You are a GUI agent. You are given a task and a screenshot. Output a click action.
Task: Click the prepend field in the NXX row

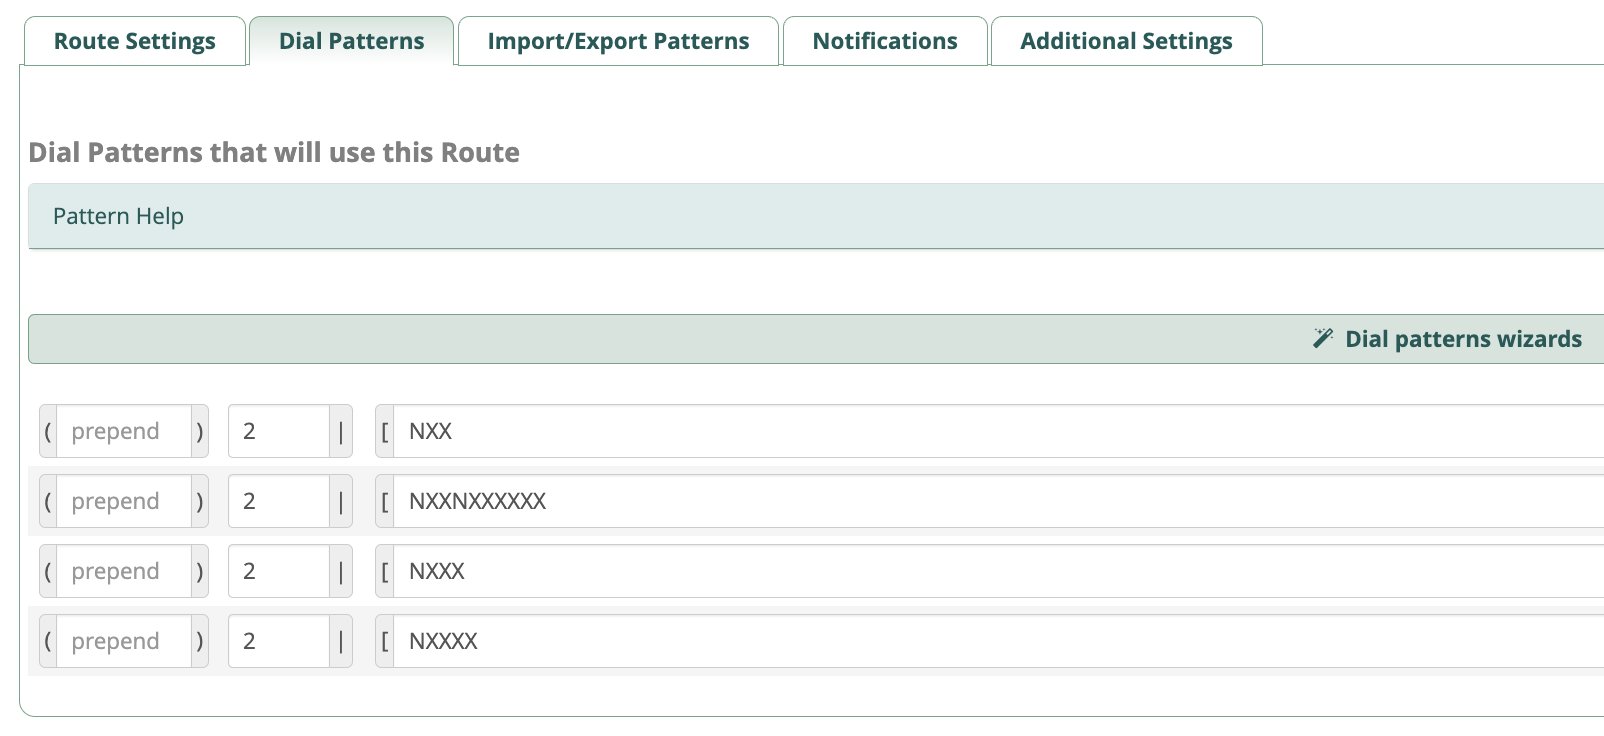pos(124,431)
